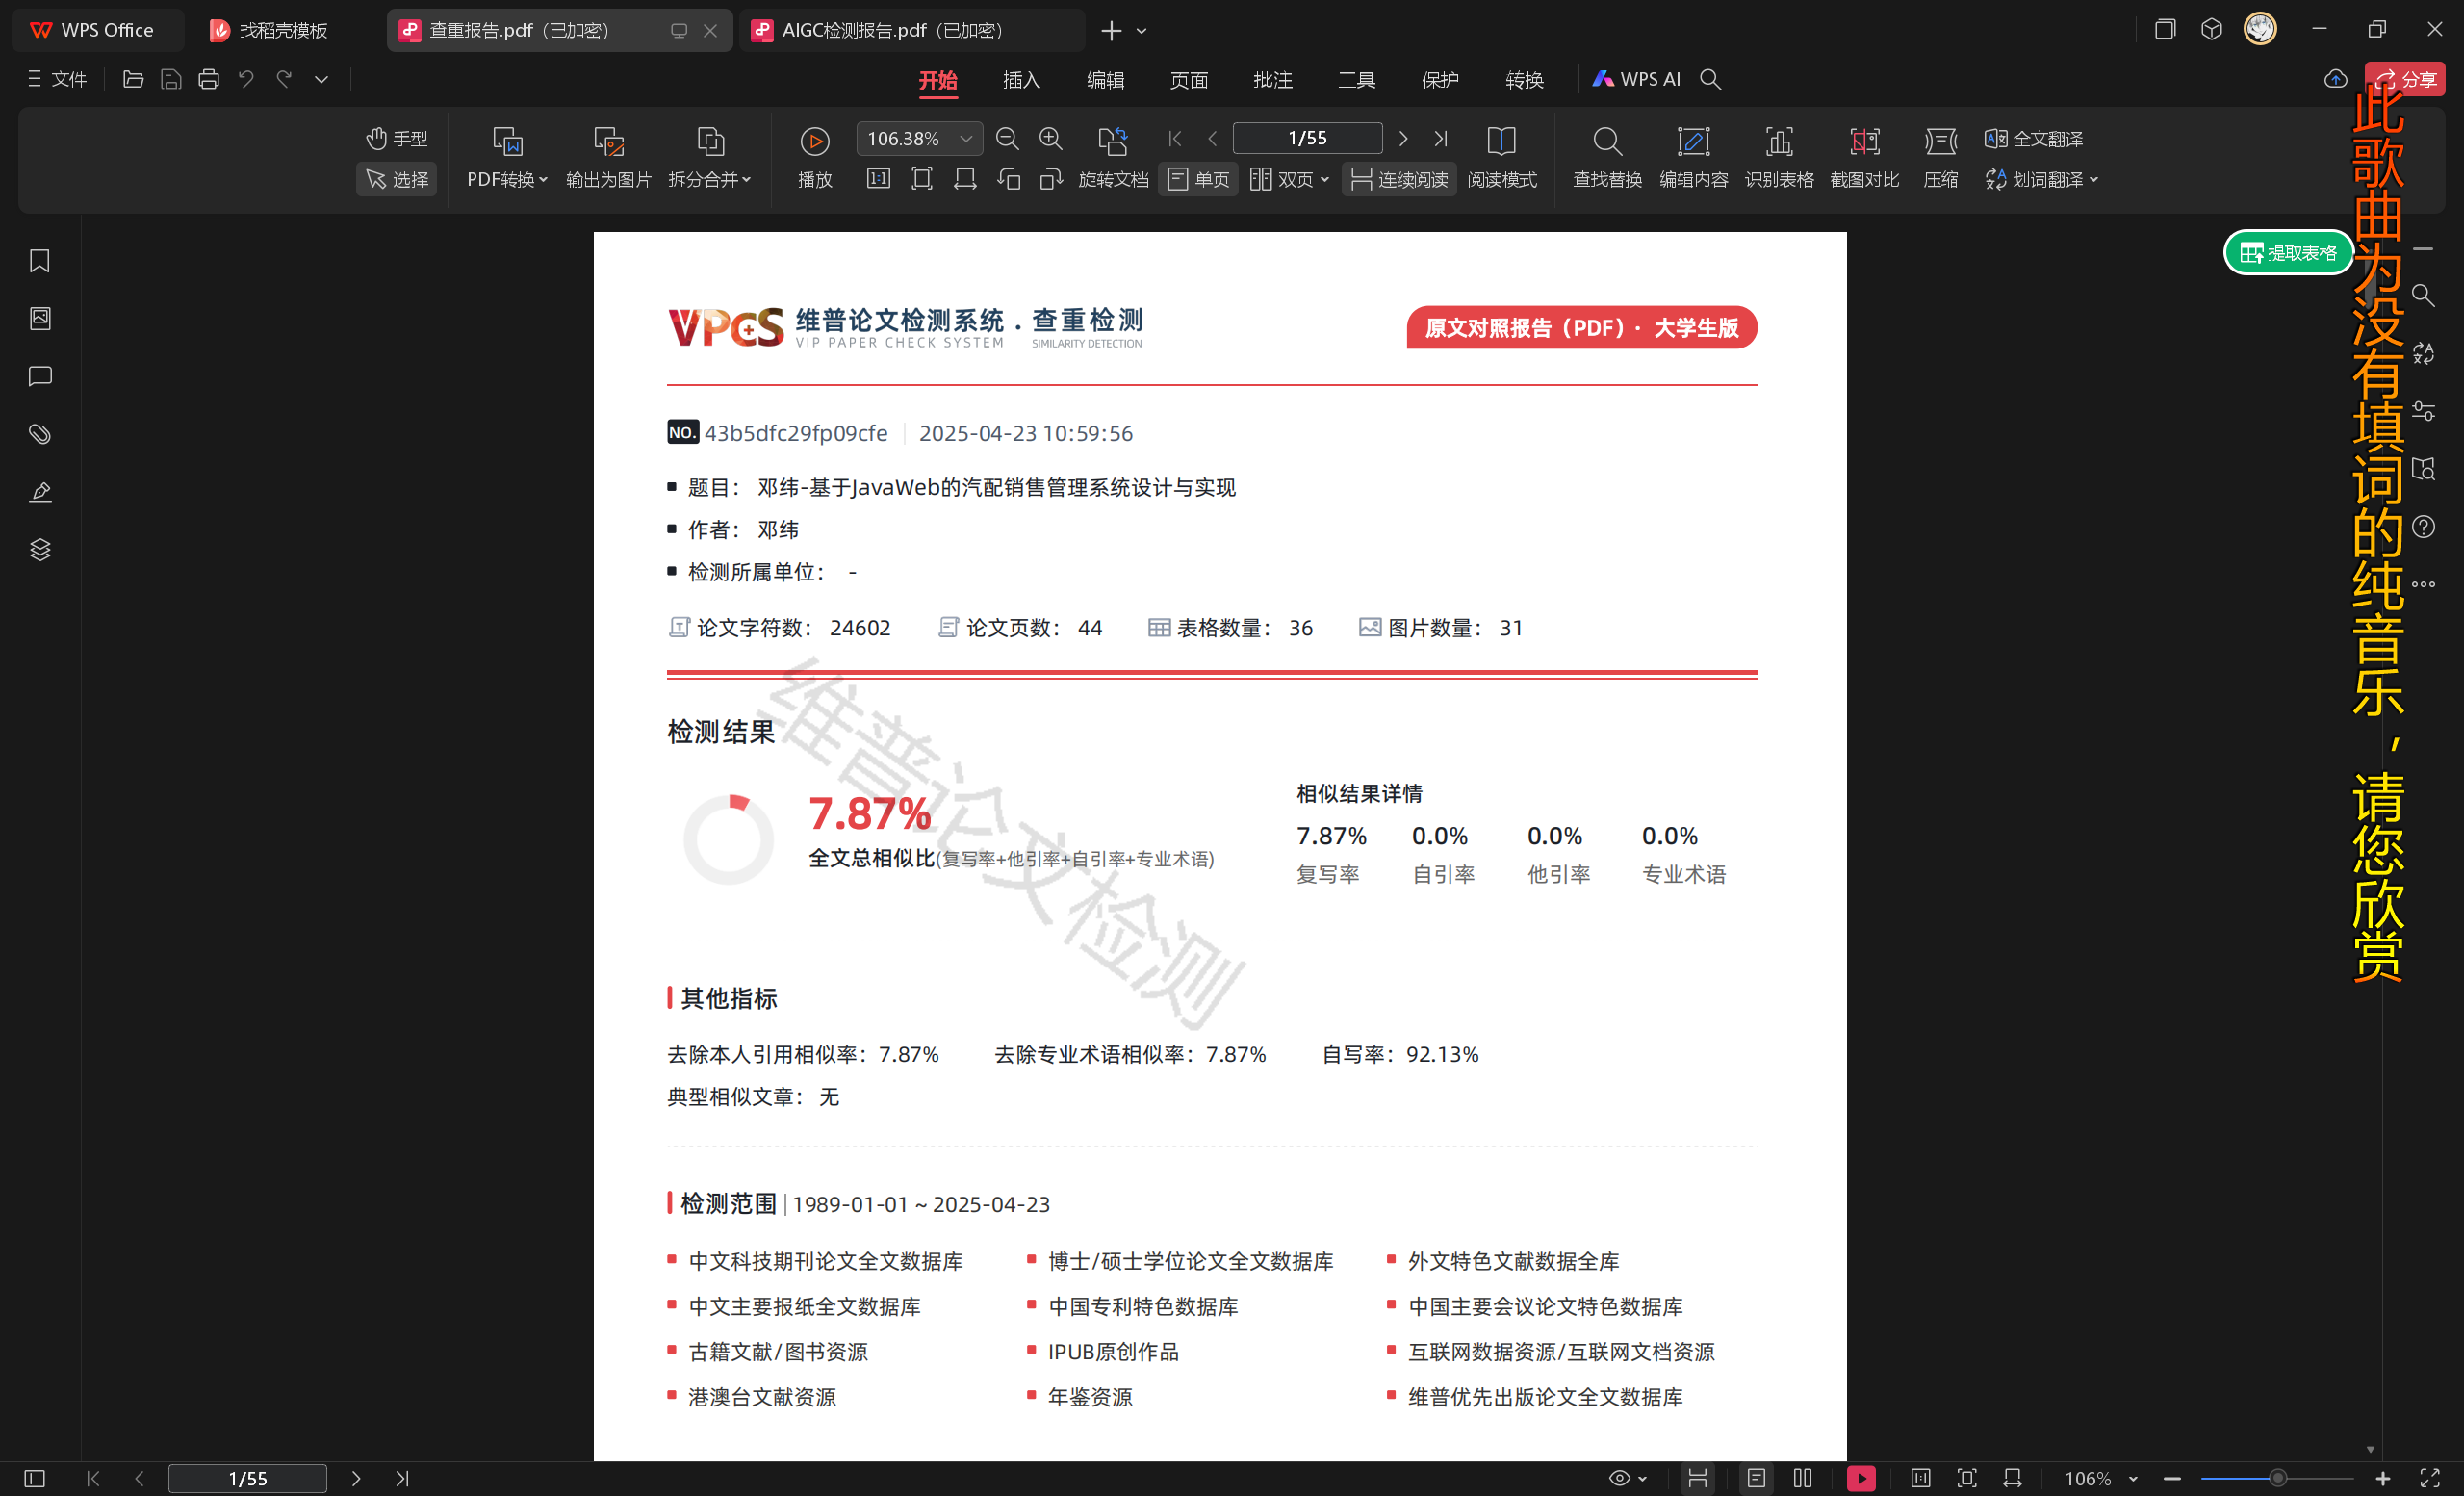The image size is (2464, 1496).
Task: Enter 阅读模式 reading mode
Action: (x=1501, y=157)
